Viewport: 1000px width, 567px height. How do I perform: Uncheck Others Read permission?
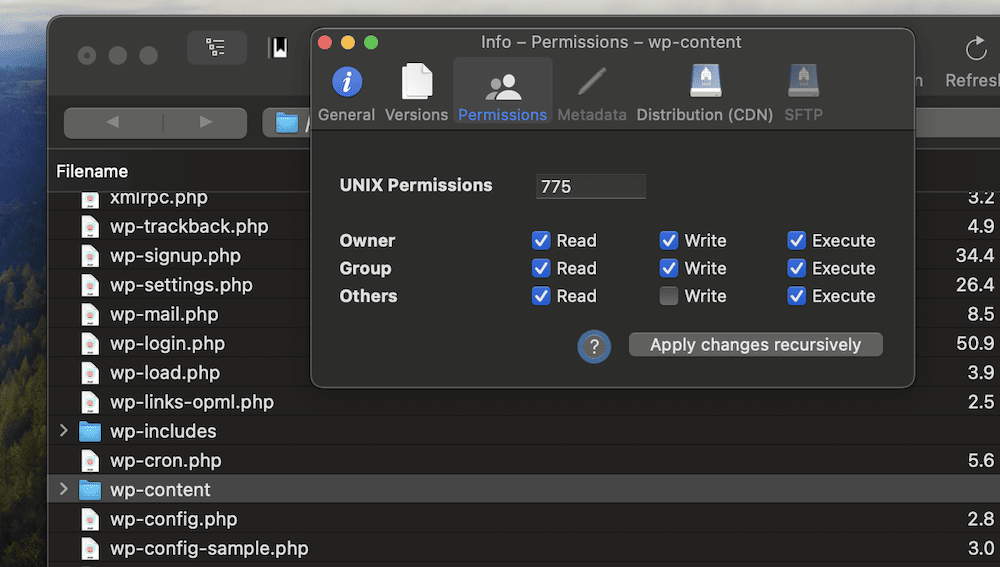(541, 296)
